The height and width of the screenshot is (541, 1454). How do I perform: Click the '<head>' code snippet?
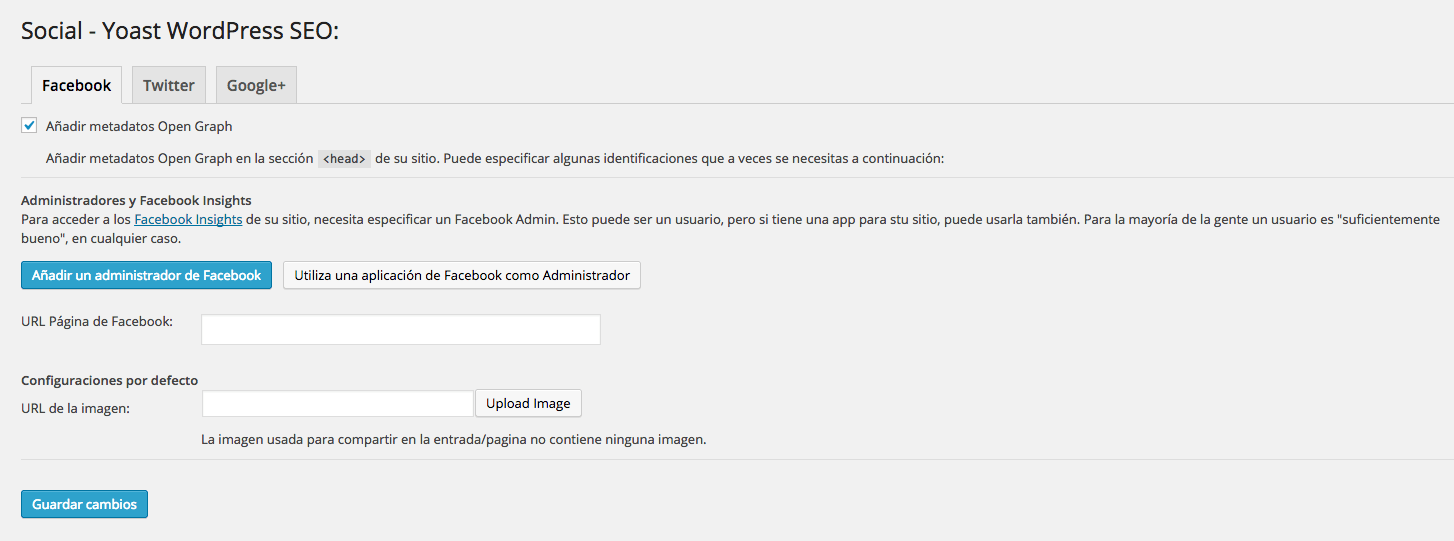click(x=344, y=158)
